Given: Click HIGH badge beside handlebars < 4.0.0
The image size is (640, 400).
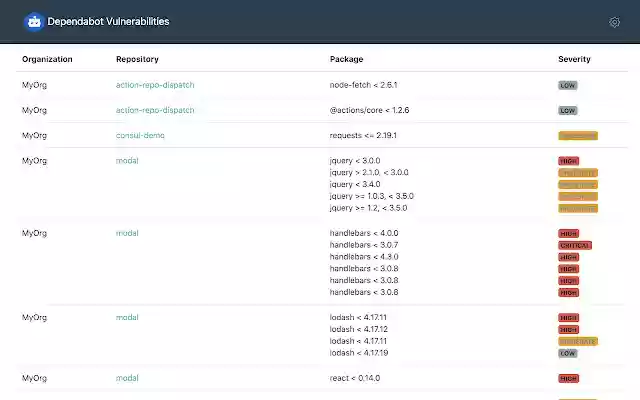Looking at the screenshot, I should click(x=569, y=233).
